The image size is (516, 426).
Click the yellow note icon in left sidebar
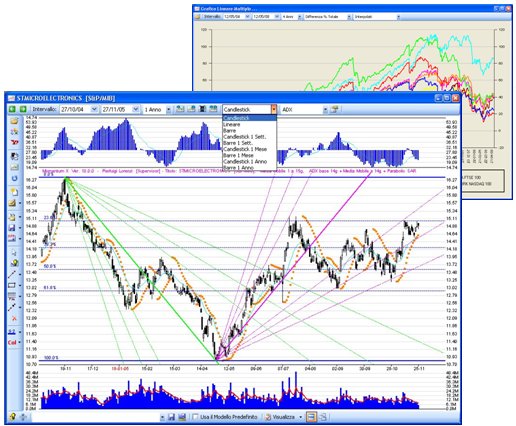[14, 192]
